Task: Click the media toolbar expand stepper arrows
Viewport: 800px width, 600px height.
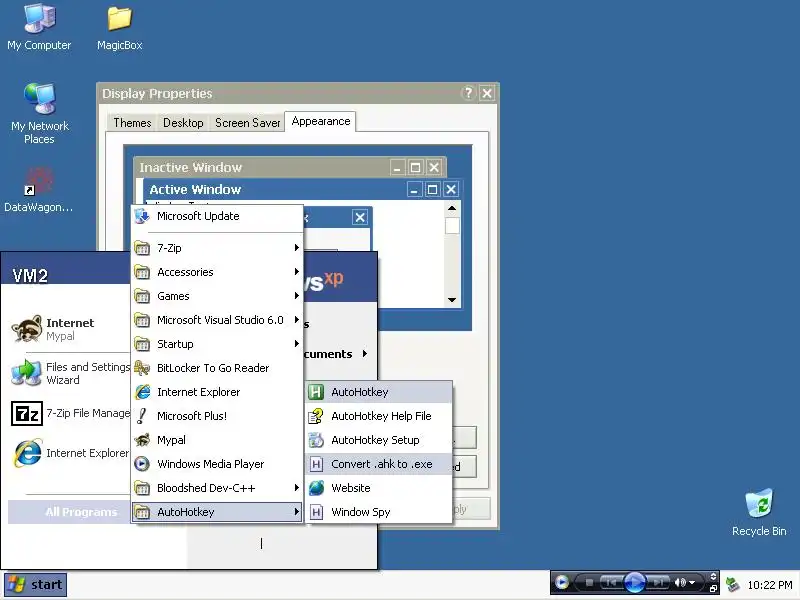Action: tap(713, 576)
